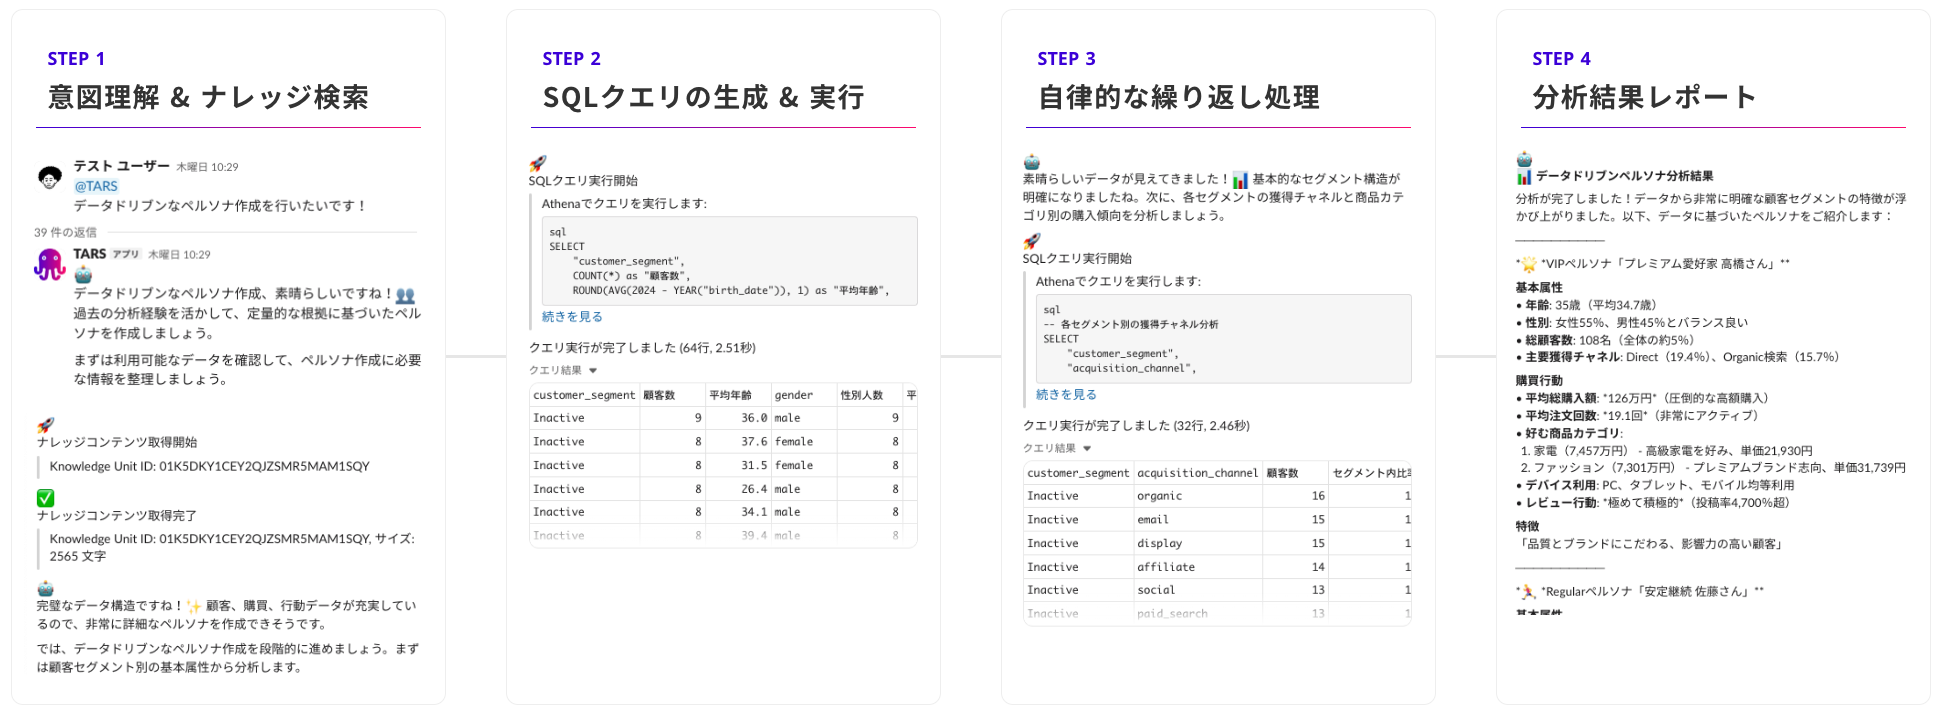Click the アプリ badge next to TARS
The image size is (1946, 717).
point(126,254)
